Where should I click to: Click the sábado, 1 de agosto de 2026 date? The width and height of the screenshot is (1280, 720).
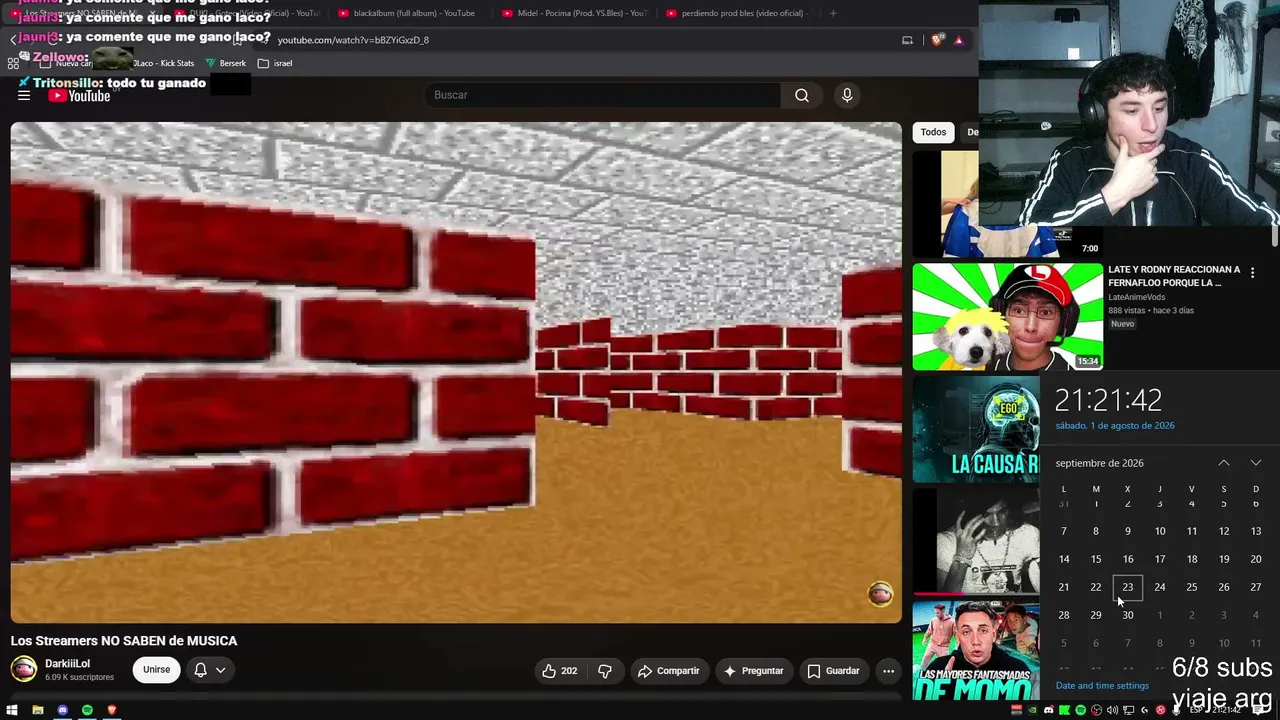click(1115, 426)
